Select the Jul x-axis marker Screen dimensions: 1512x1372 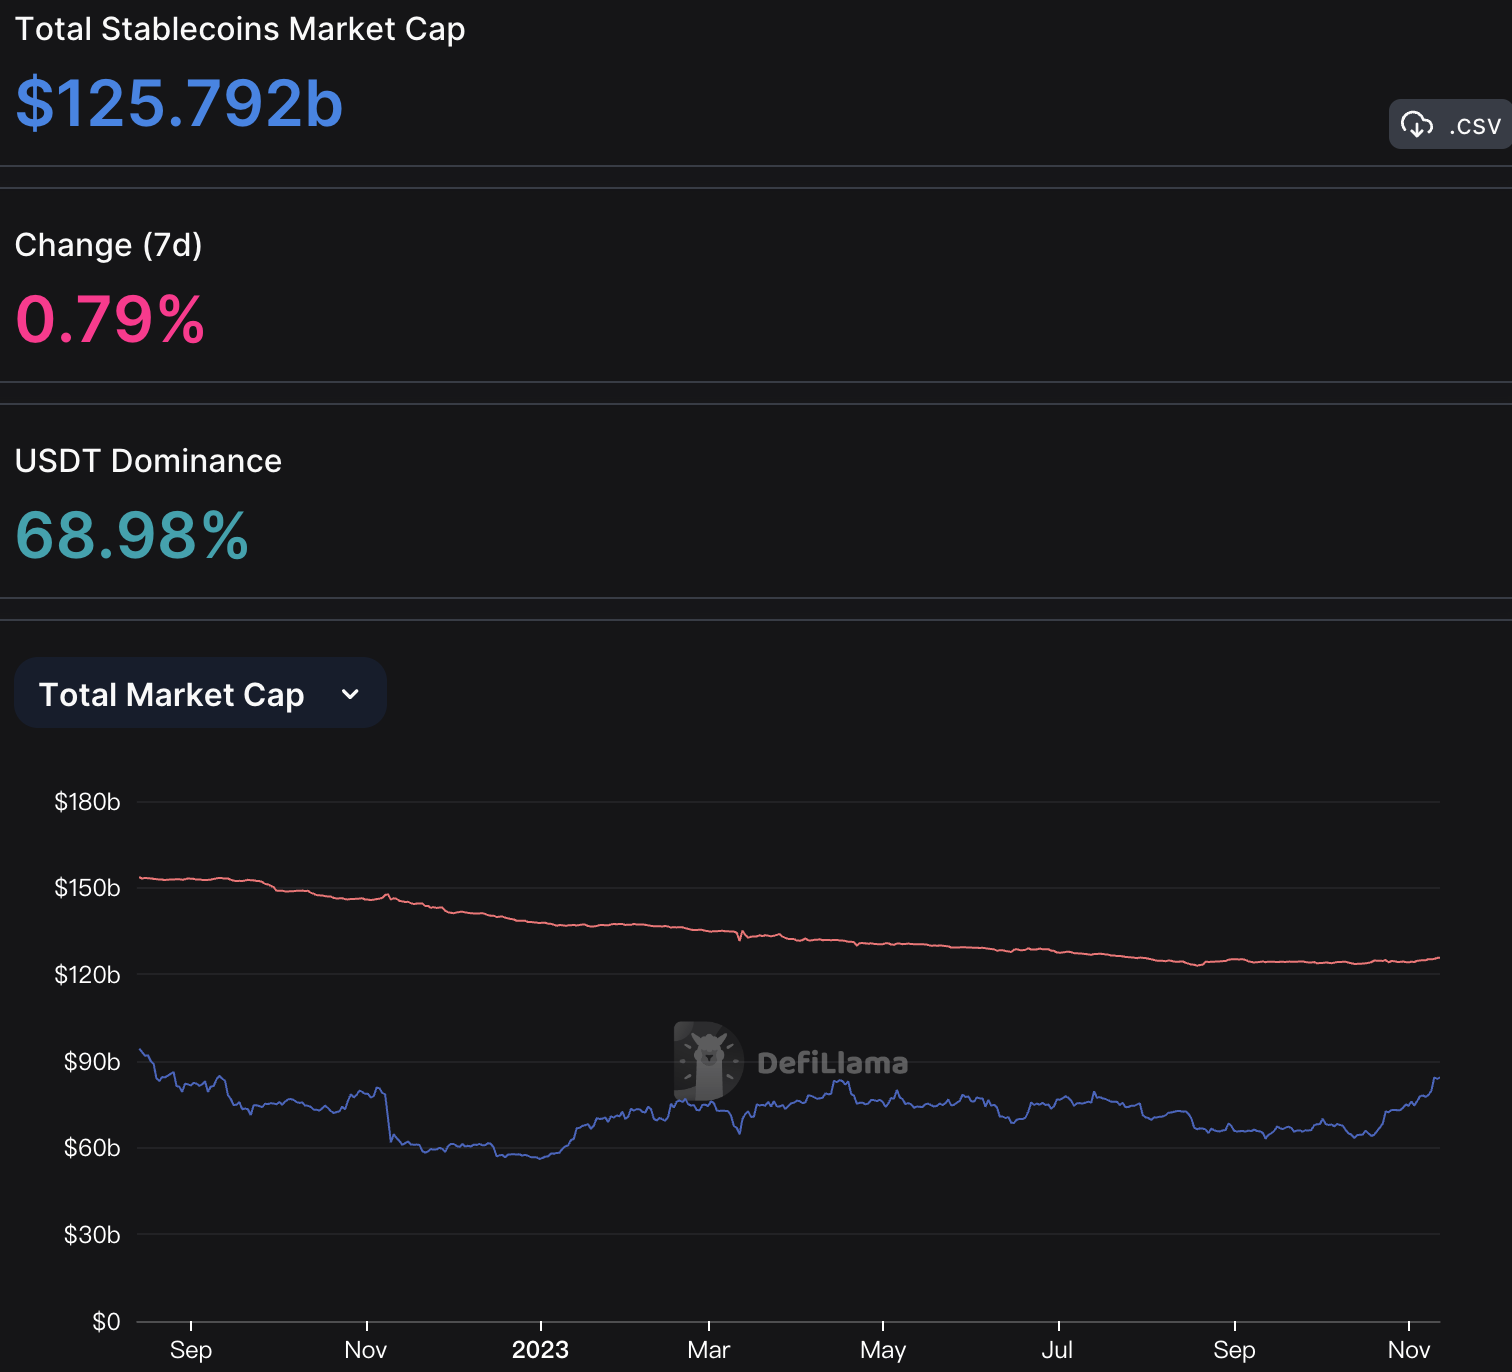[x=1057, y=1350]
